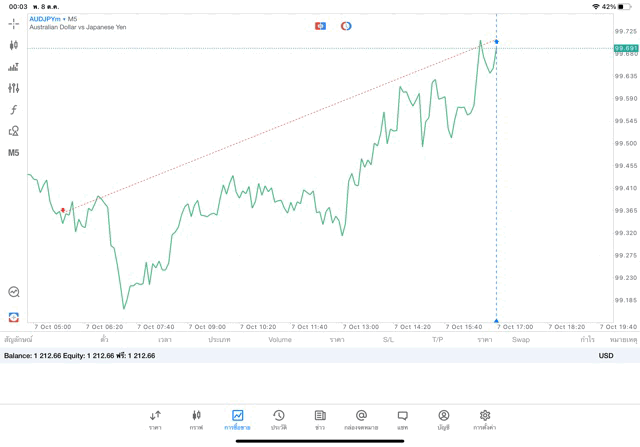Open the chart type candlestick icon
This screenshot has height=447, width=640.
coord(14,45)
